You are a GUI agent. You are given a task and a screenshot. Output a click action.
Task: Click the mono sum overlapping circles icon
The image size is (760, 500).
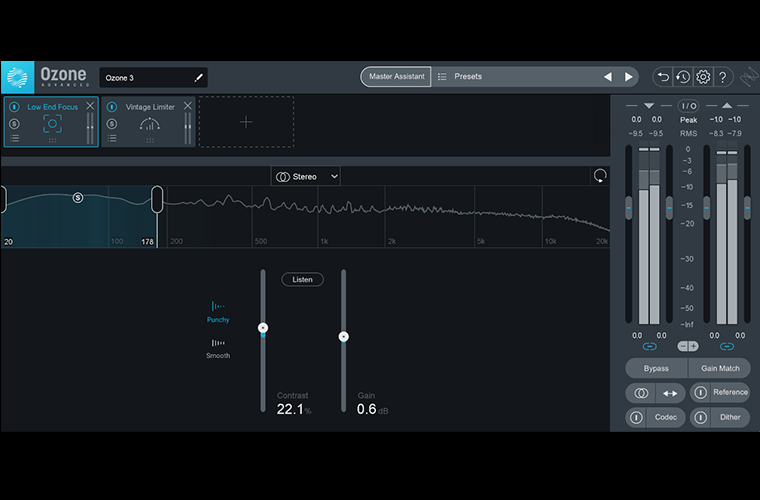[x=641, y=393]
